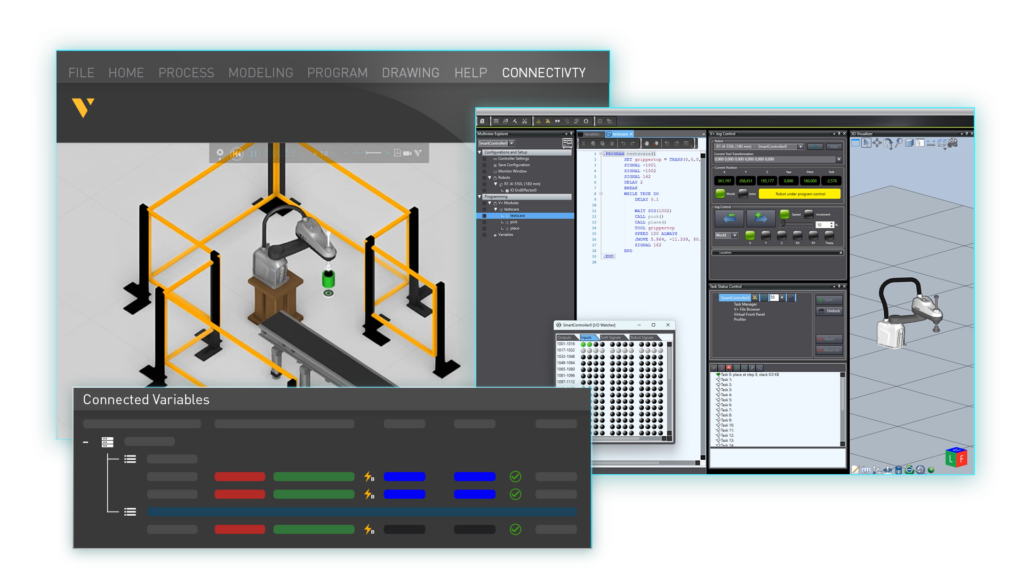Image resolution: width=1024 pixels, height=576 pixels.
Task: Click the left jog arrow in Jog Control
Action: coord(729,218)
